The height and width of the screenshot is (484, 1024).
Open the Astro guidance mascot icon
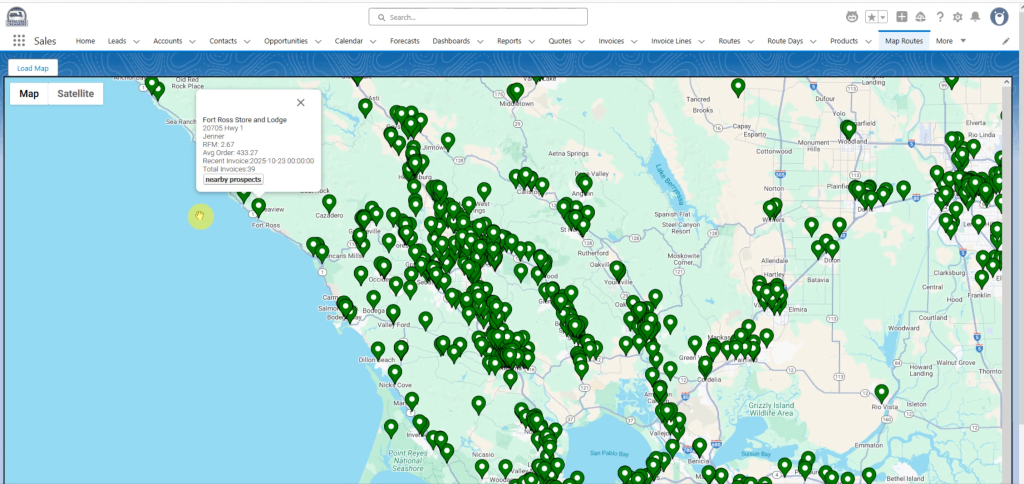pyautogui.click(x=852, y=17)
